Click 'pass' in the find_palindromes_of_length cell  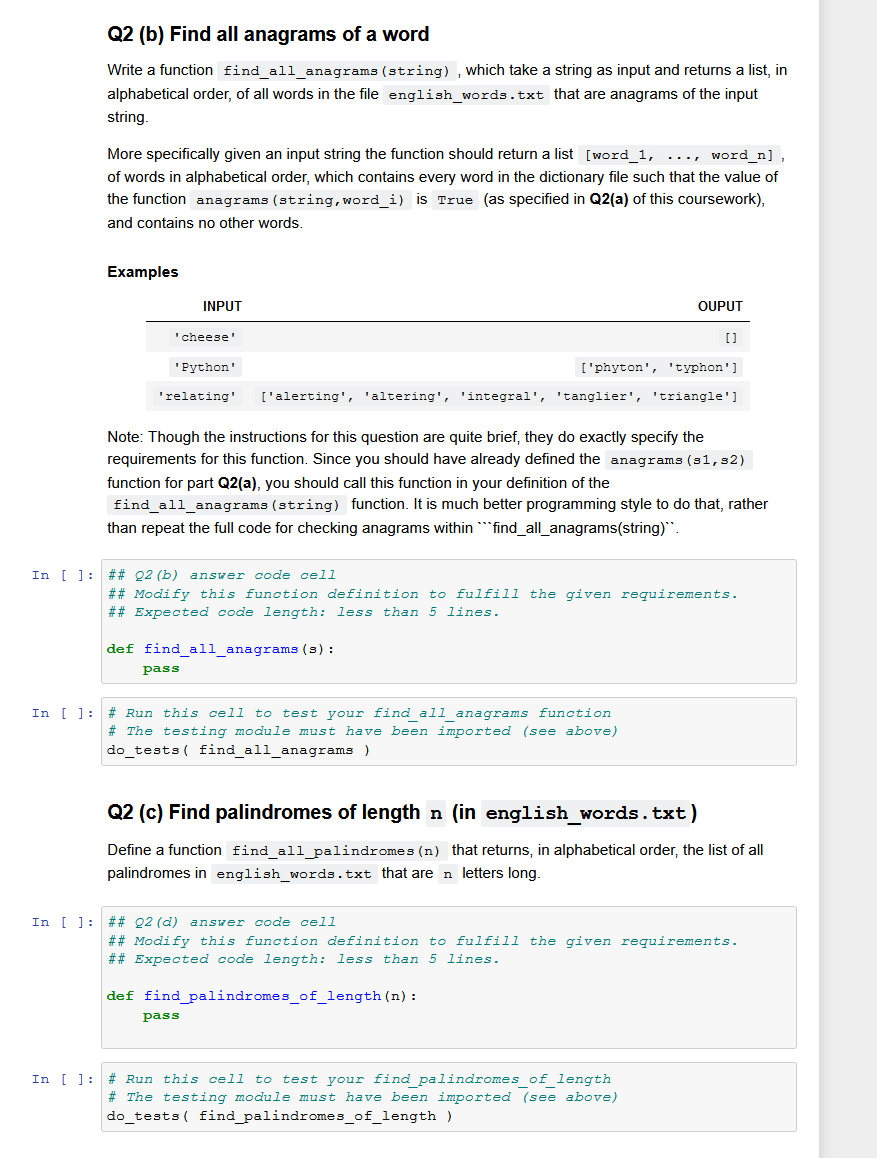pos(161,1015)
